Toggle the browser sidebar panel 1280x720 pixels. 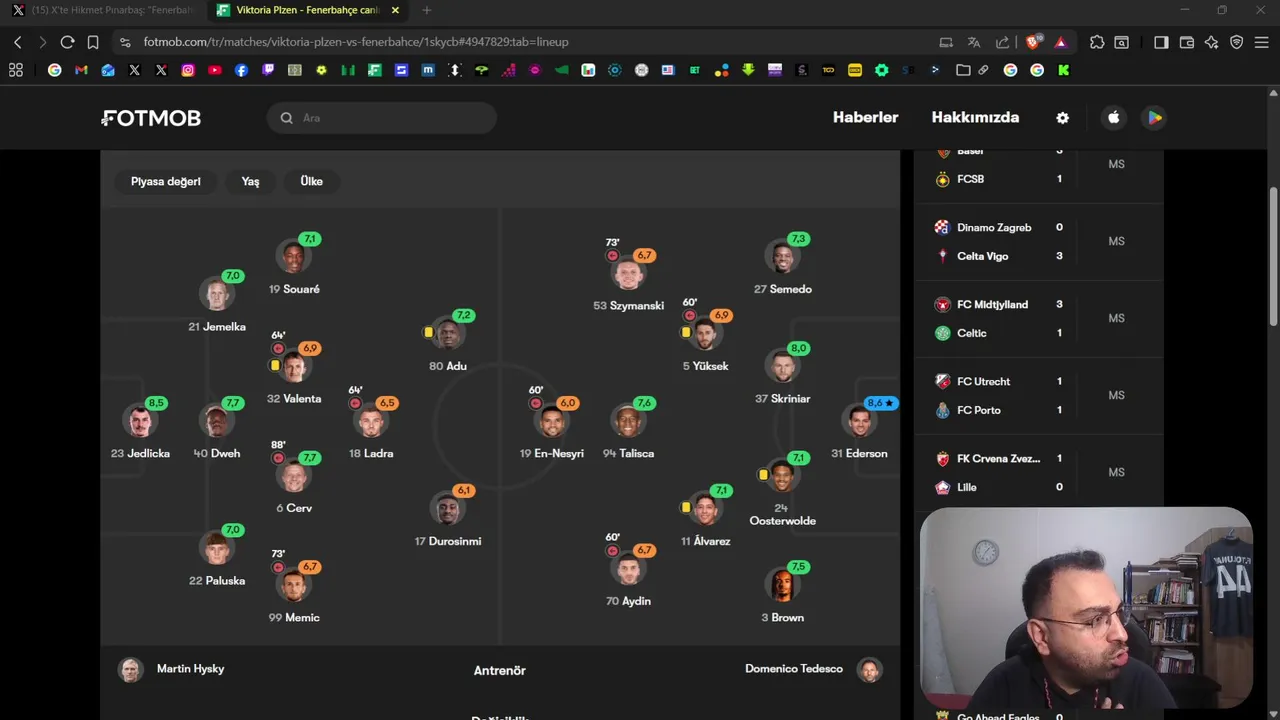(x=1161, y=42)
